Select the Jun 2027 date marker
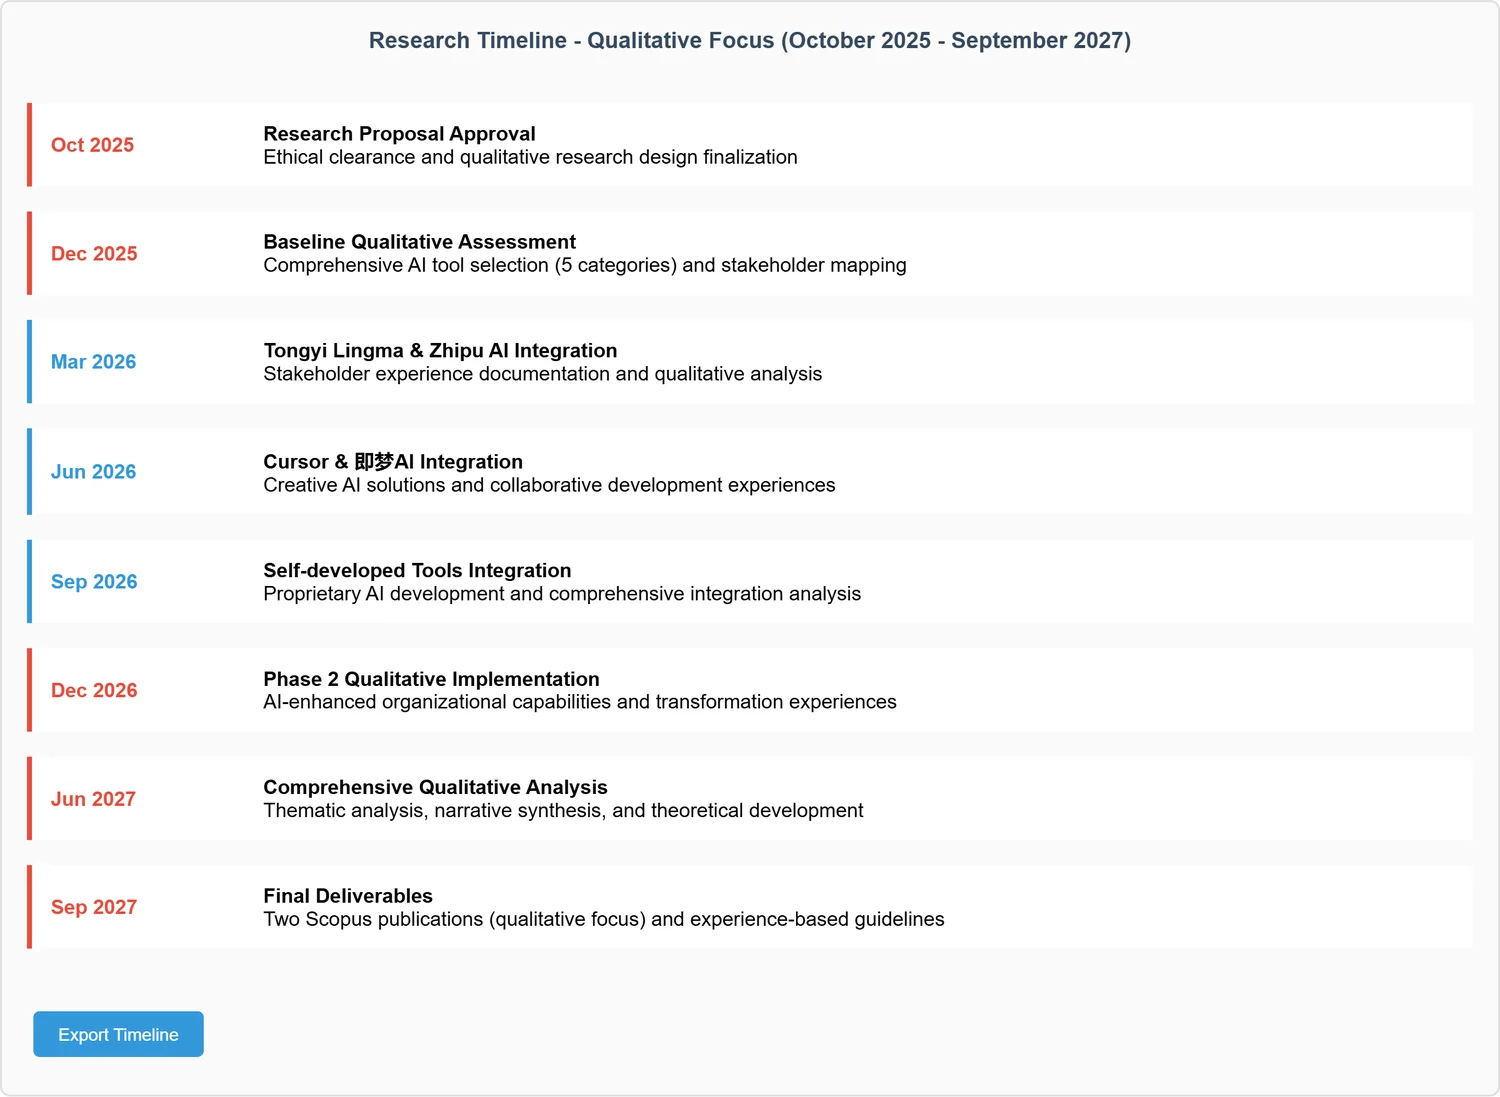Image resolution: width=1500 pixels, height=1097 pixels. pyautogui.click(x=93, y=799)
